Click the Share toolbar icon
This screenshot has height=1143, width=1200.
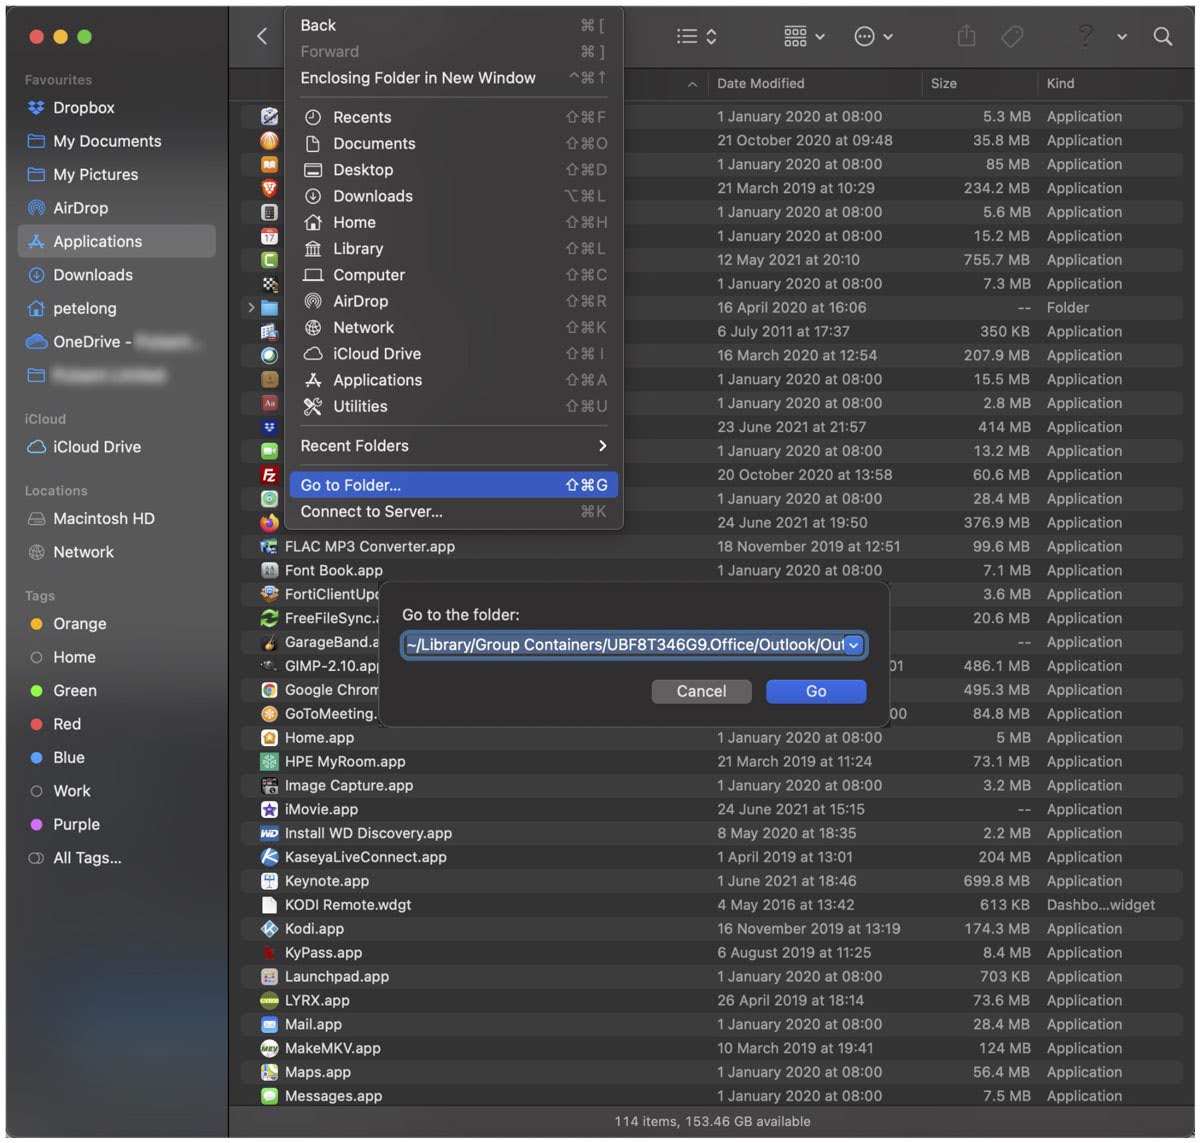966,37
